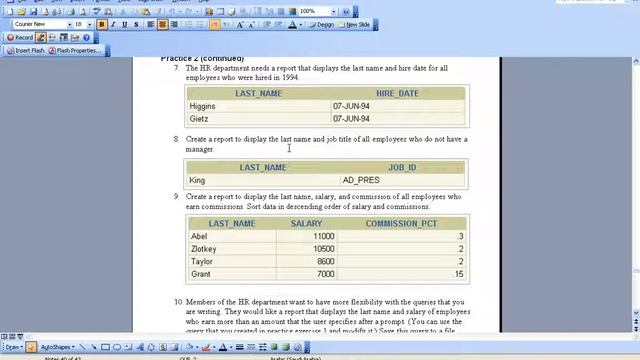
Task: Toggle Bold formatting
Action: tap(102, 25)
